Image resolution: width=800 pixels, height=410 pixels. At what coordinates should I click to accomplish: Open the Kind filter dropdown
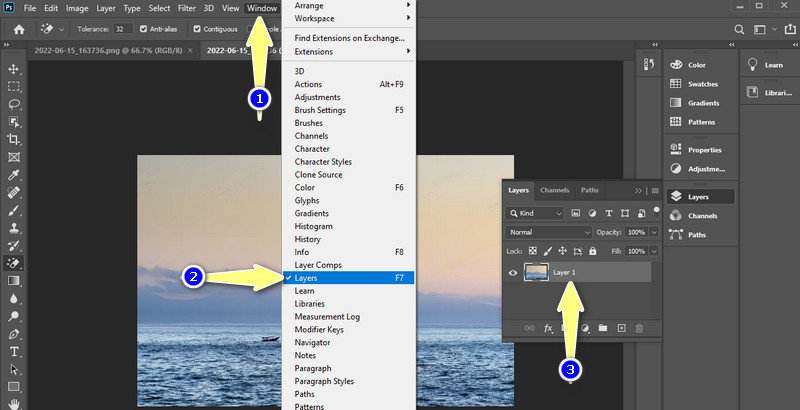(x=536, y=212)
